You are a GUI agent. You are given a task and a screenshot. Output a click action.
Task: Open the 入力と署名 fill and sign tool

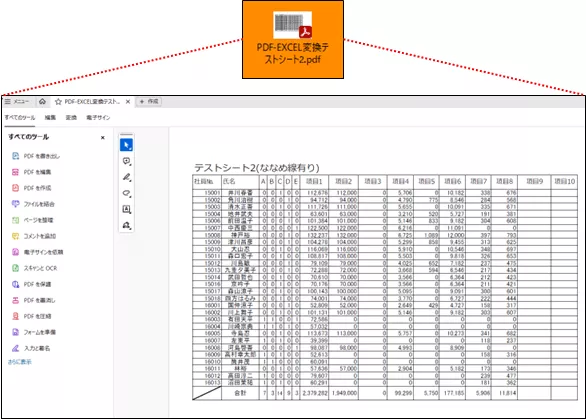click(31, 348)
